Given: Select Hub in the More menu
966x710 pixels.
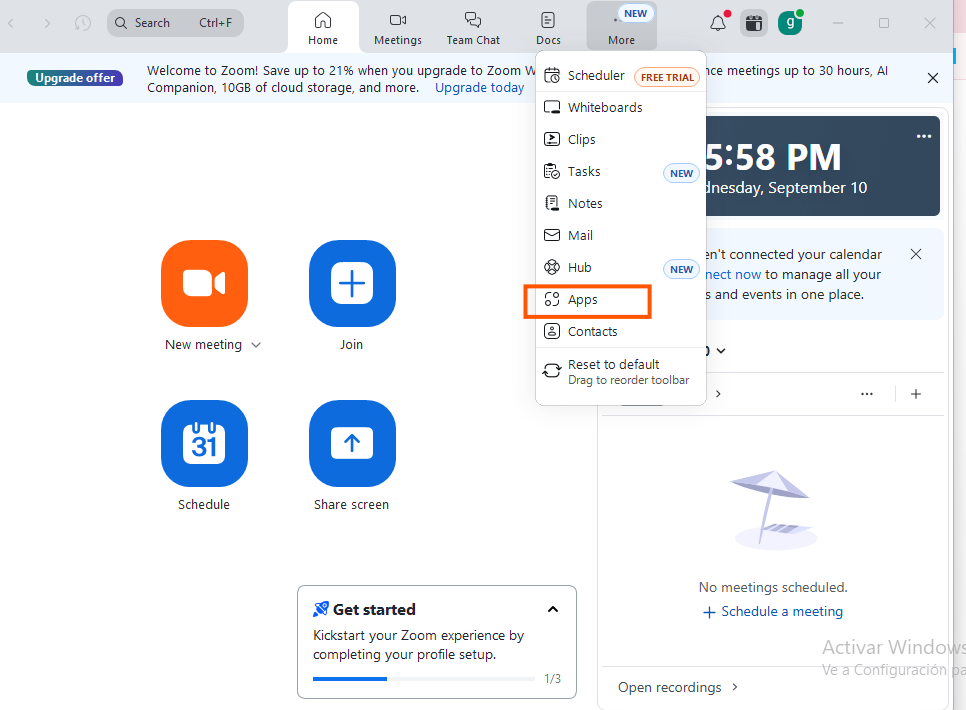Looking at the screenshot, I should (x=621, y=267).
